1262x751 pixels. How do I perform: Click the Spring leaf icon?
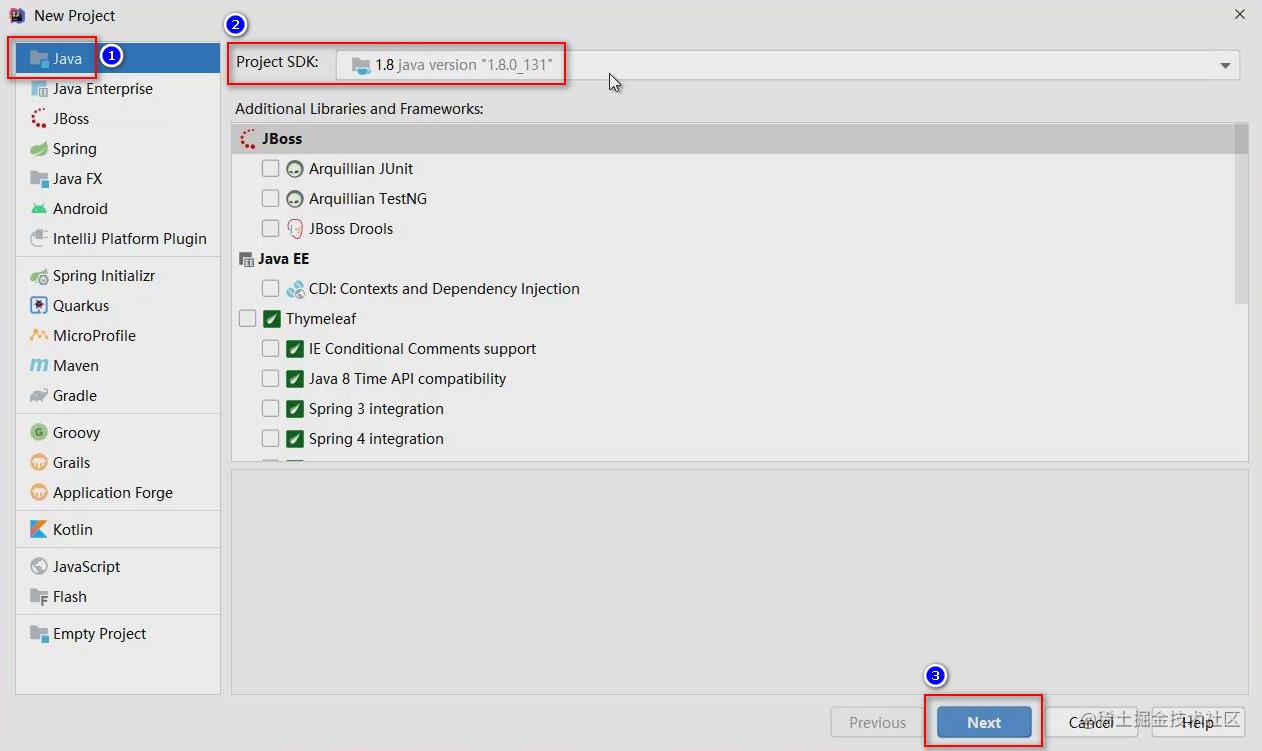click(x=39, y=149)
